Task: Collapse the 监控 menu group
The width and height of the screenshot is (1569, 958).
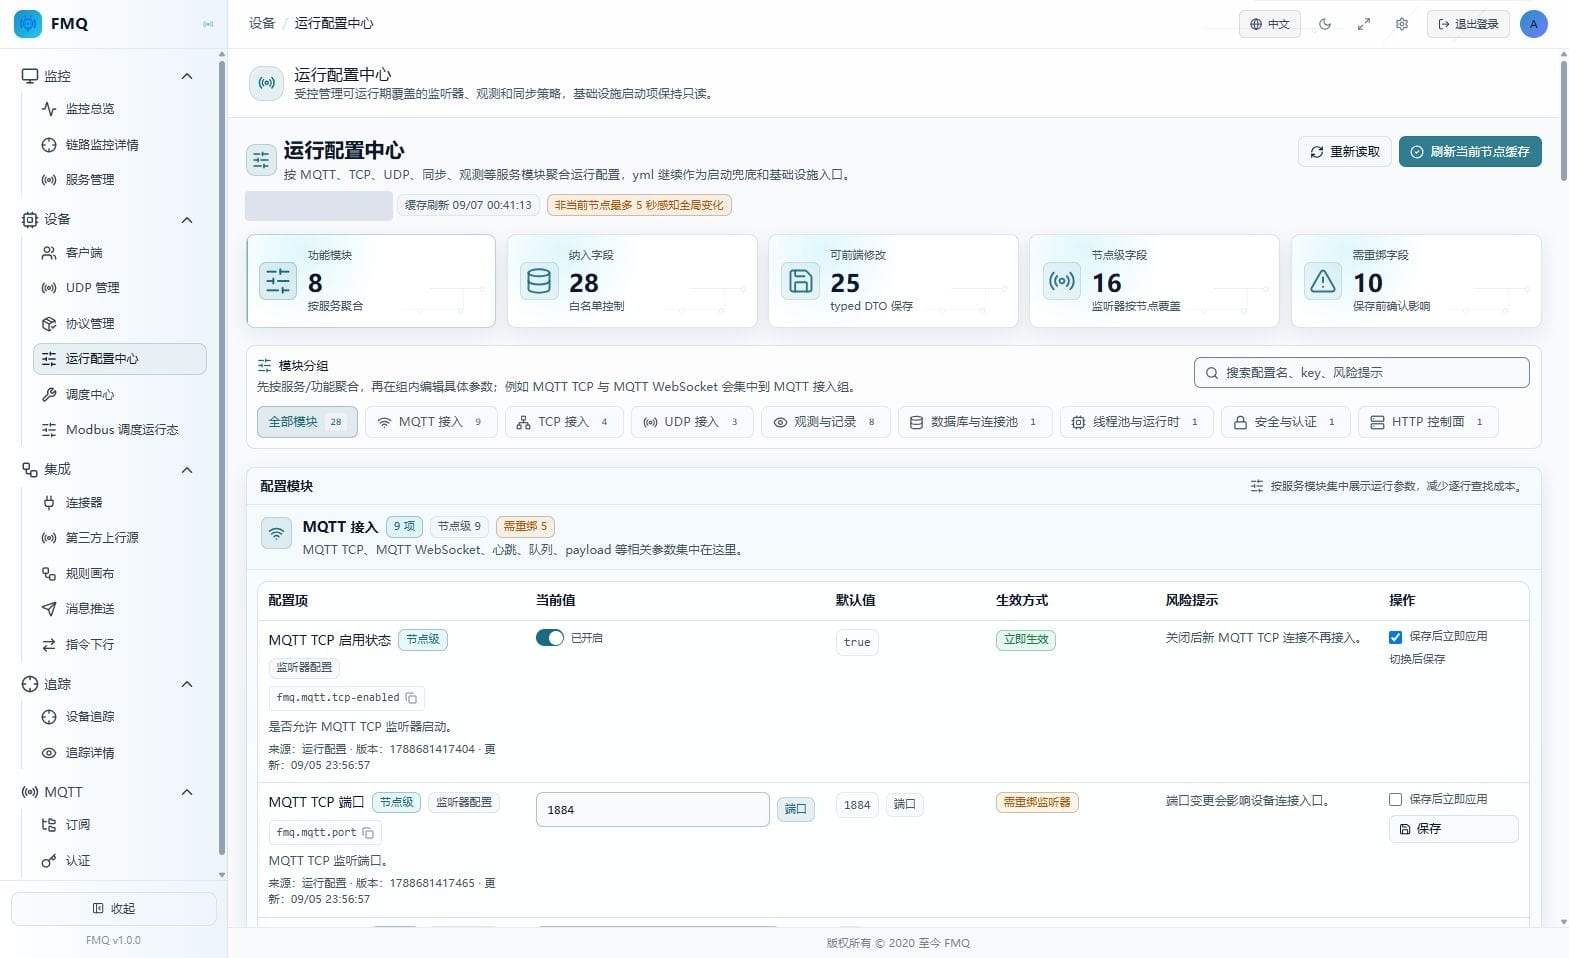Action: pyautogui.click(x=187, y=76)
